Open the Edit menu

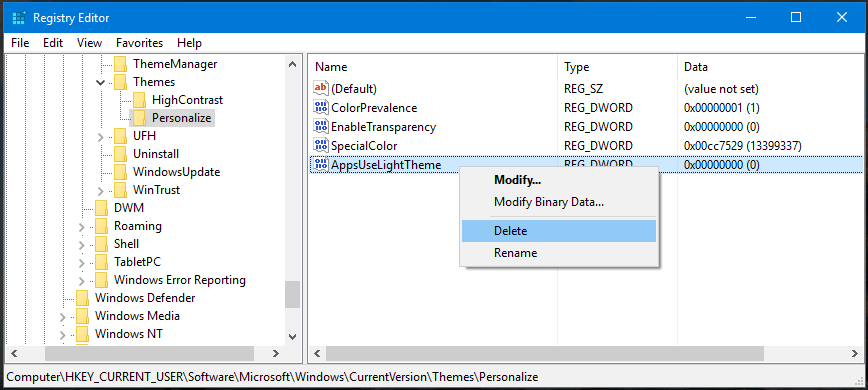tap(53, 43)
